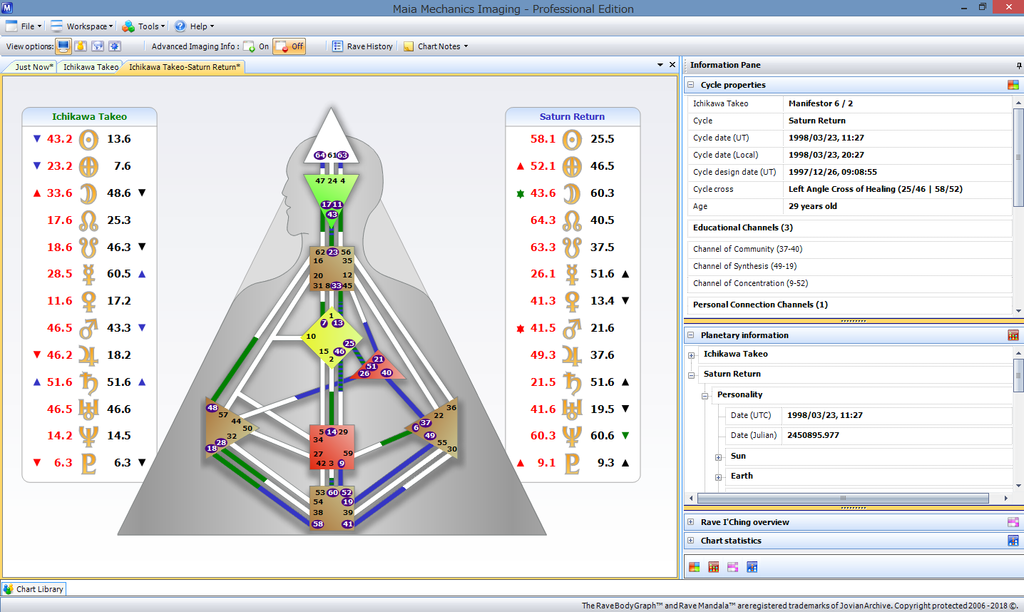Click the Planetary information horizontal scrollbar
Screen dimensions: 1024x612
coord(842,498)
